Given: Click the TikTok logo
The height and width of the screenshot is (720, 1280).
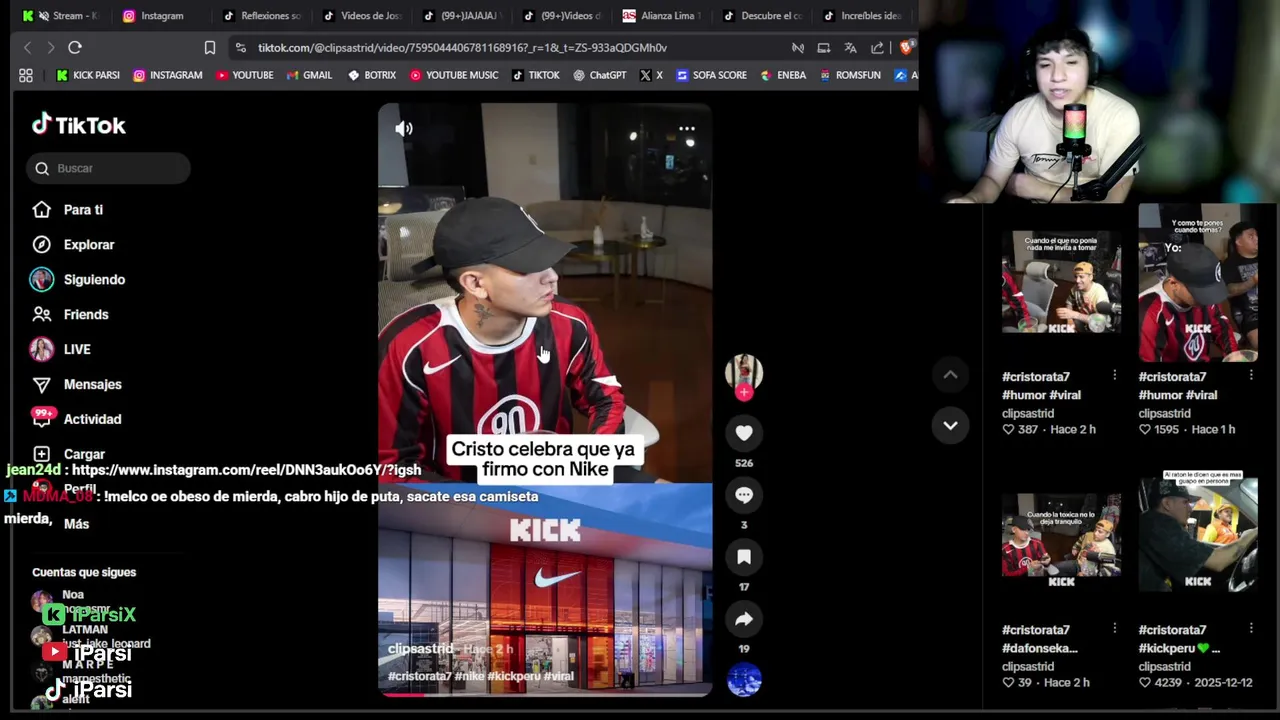Looking at the screenshot, I should click(x=79, y=125).
